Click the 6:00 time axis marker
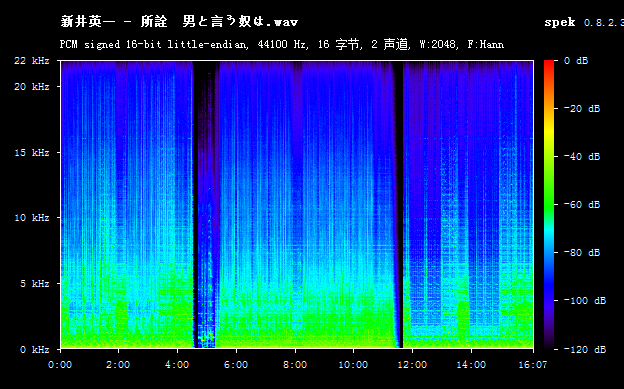This screenshot has height=389, width=624. tap(236, 365)
